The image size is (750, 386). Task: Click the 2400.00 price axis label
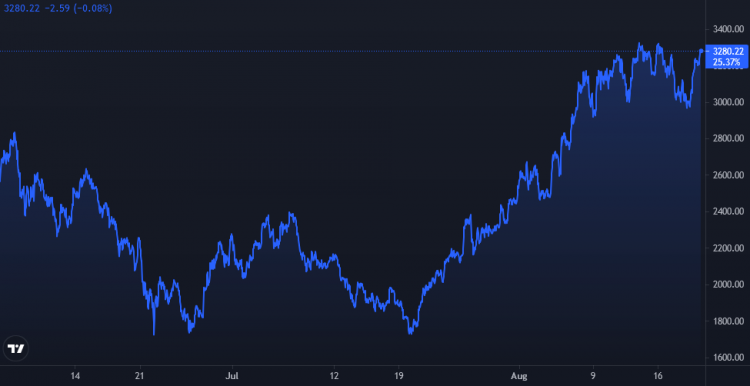point(728,211)
